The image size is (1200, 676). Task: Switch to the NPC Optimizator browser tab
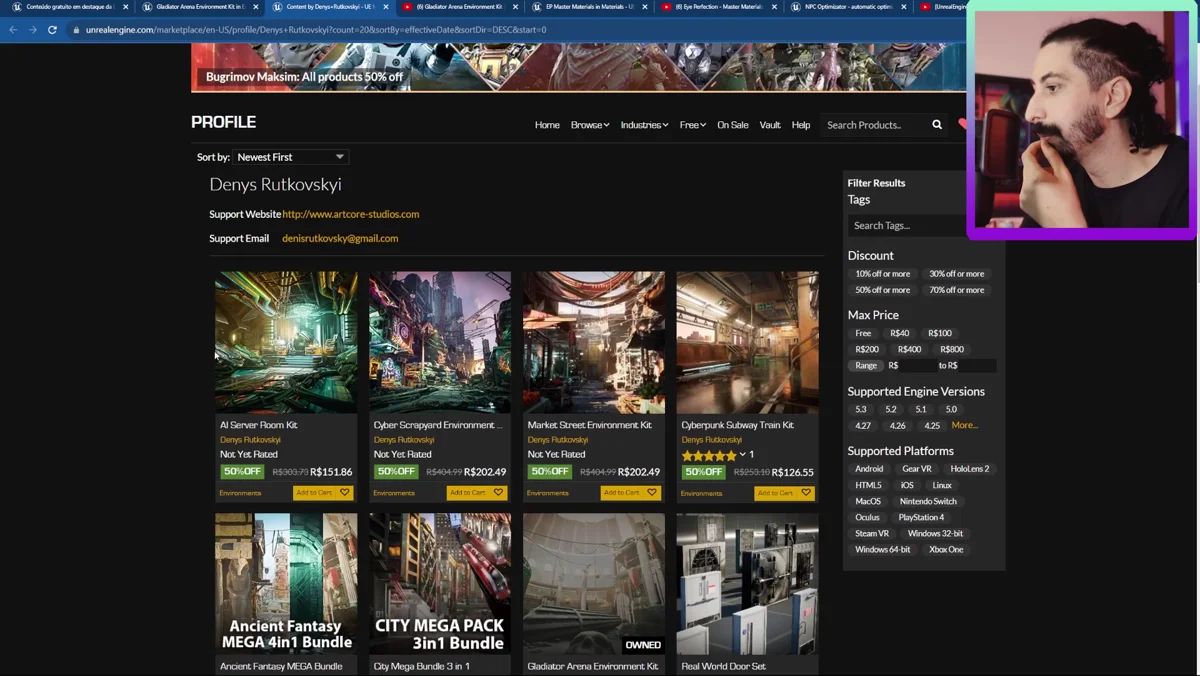pyautogui.click(x=848, y=7)
